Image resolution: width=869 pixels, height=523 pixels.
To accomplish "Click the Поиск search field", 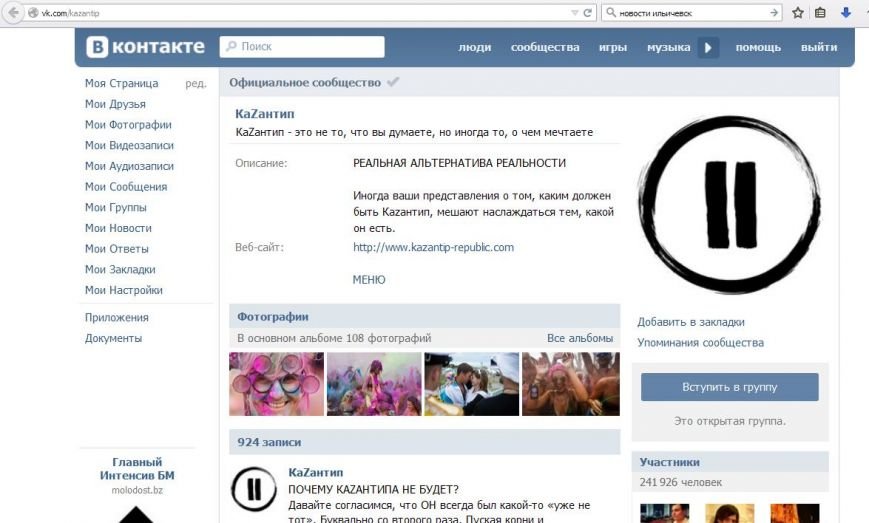I will point(302,47).
